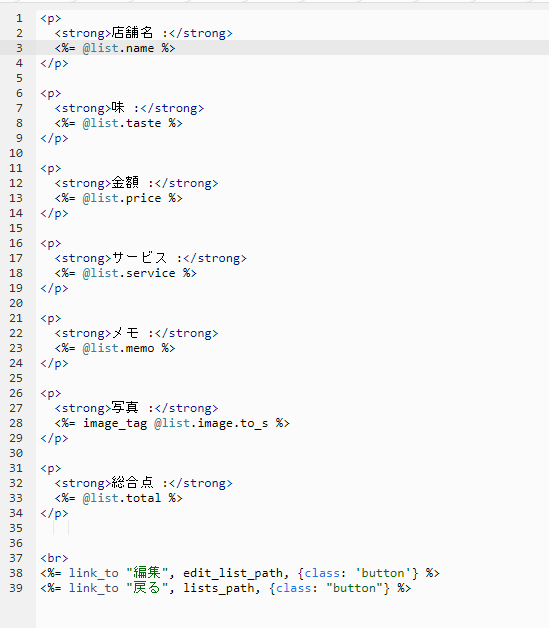This screenshot has height=628, width=549.
Task: Place cursor on '@list.name' expression
Action: click(x=118, y=48)
